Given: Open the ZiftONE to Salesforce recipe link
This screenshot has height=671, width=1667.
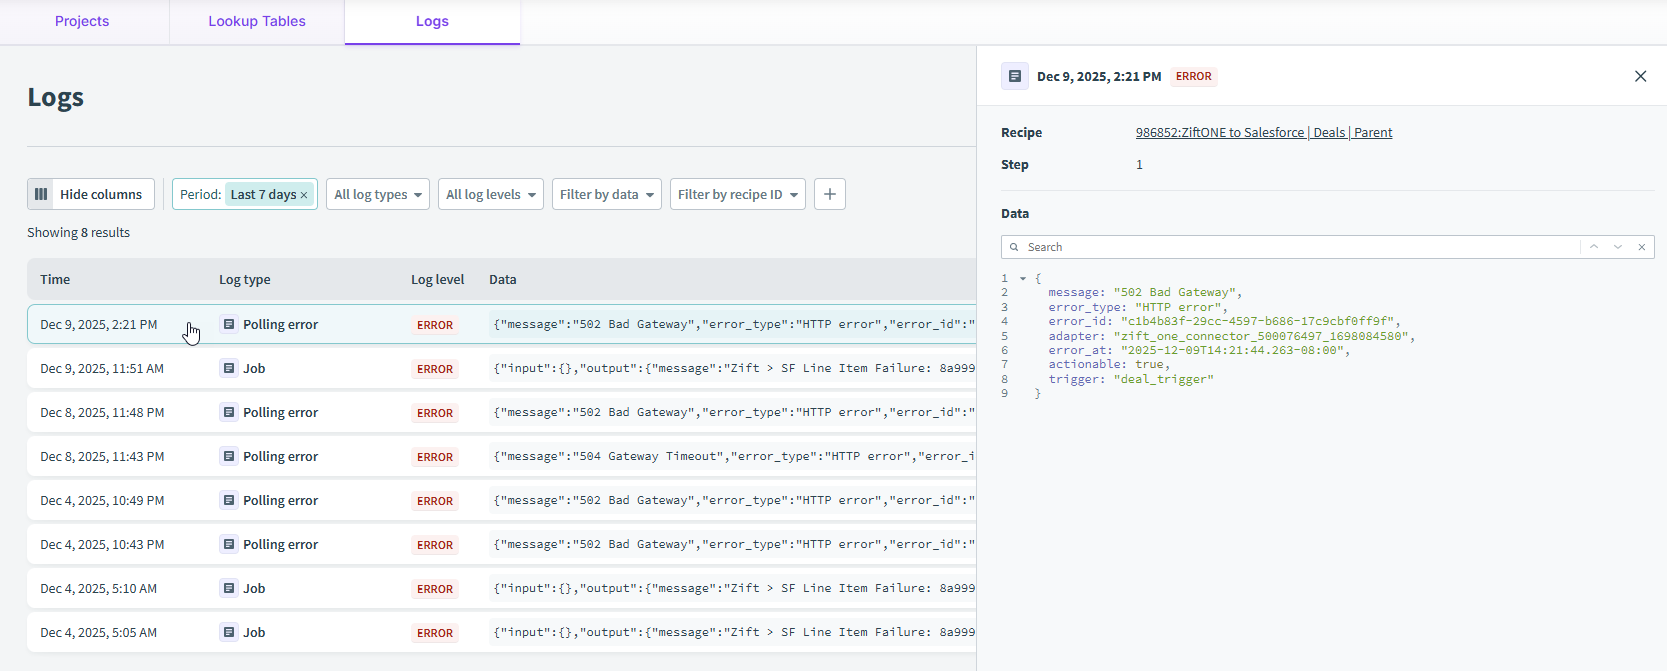Looking at the screenshot, I should pos(1263,132).
